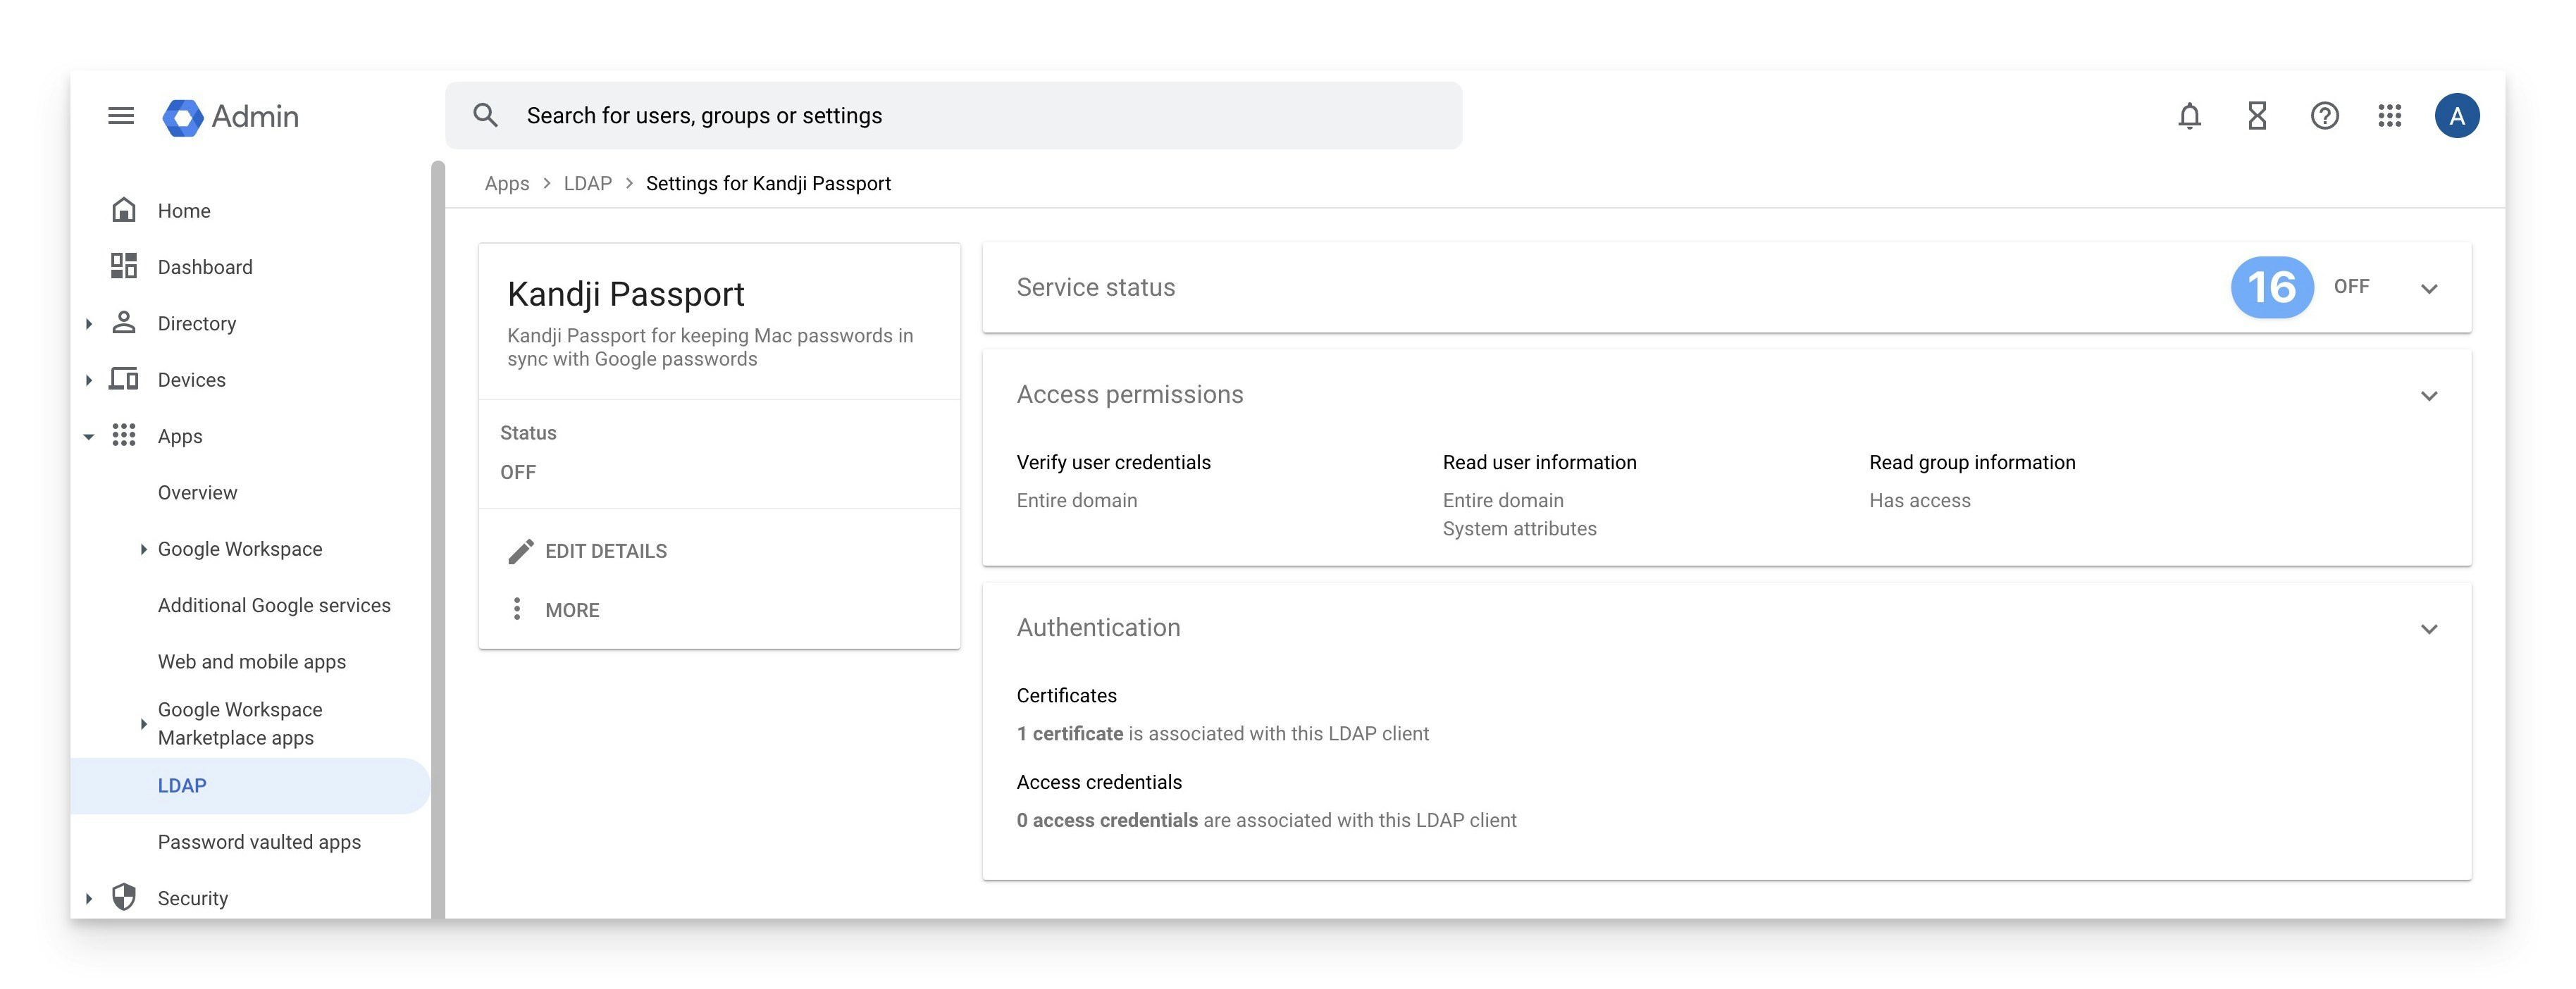The height and width of the screenshot is (989, 2576).
Task: Expand the Access permissions section
Action: point(2428,396)
